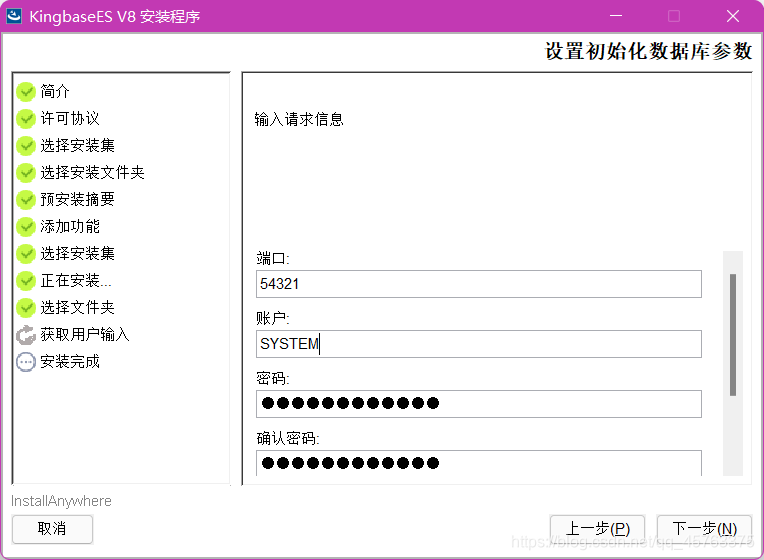Screen dimensions: 764x560
Task: Click the 安装完成 step label
Action: point(70,362)
